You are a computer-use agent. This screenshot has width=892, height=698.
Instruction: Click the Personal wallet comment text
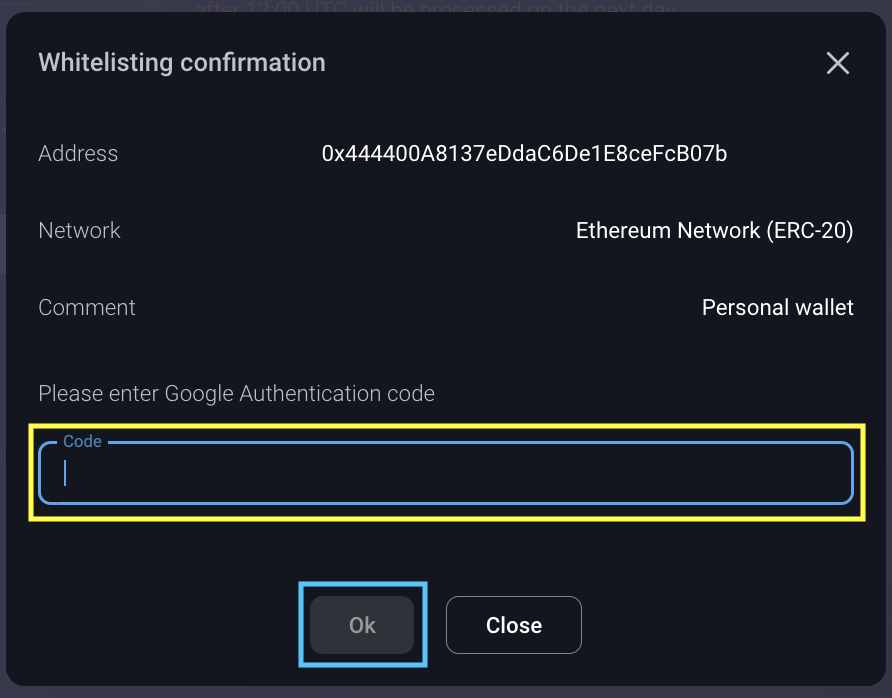coord(777,308)
